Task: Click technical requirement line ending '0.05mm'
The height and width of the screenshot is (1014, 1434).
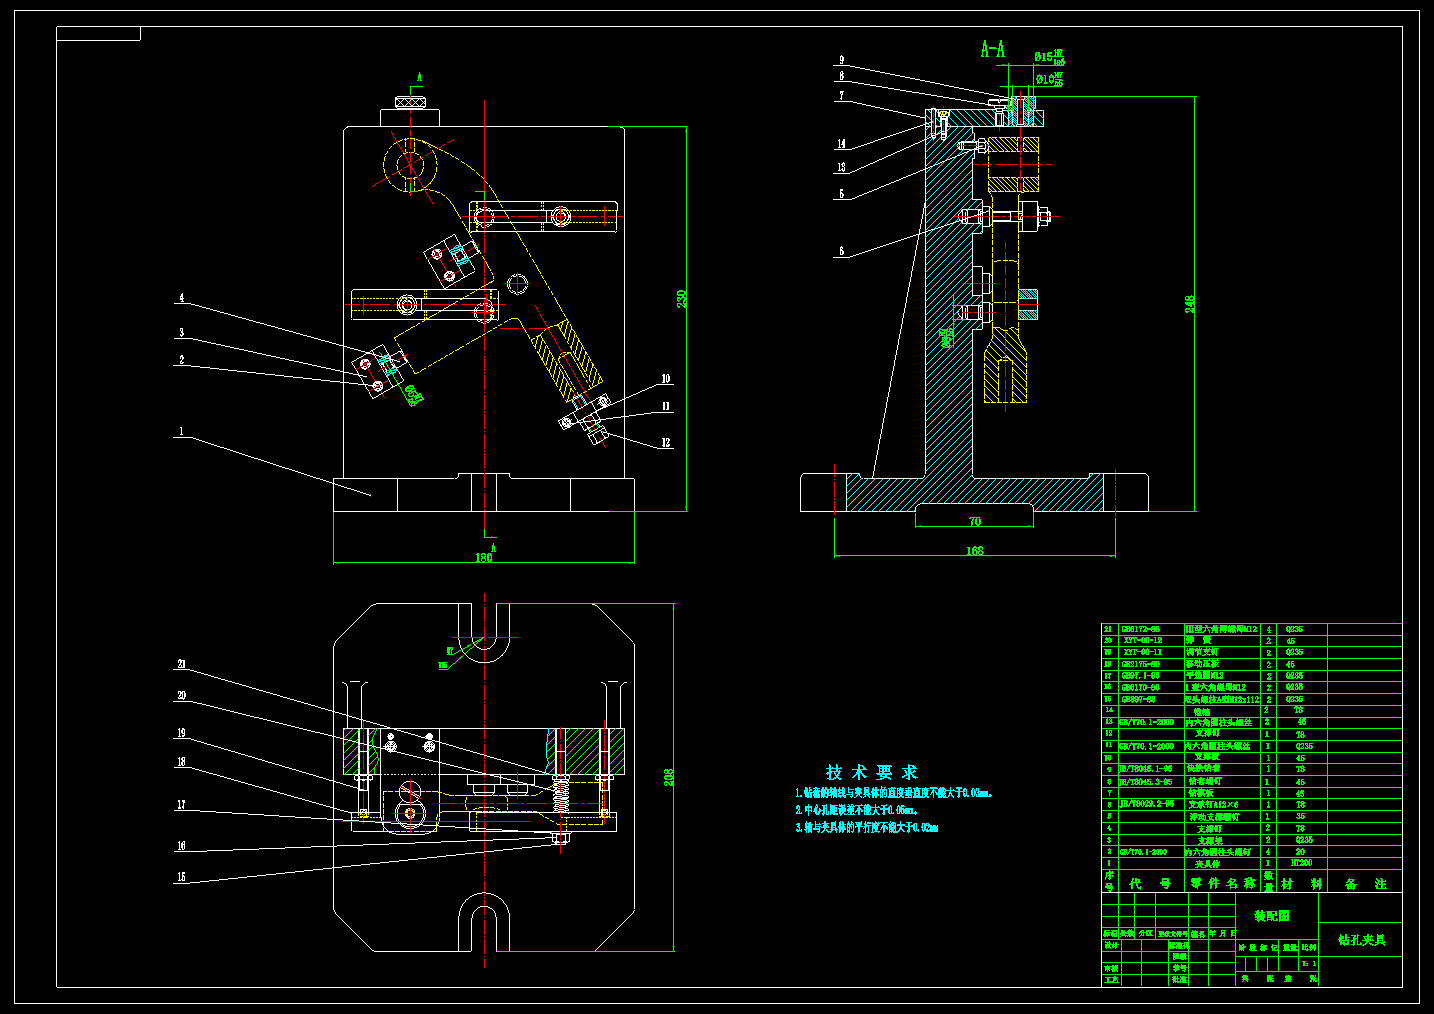Action: [x=857, y=810]
